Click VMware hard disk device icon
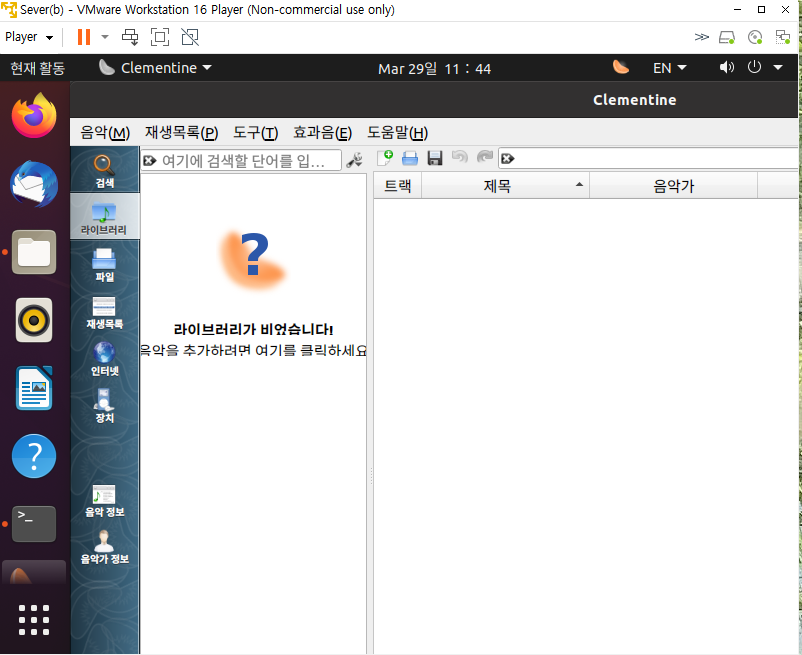 [x=727, y=37]
